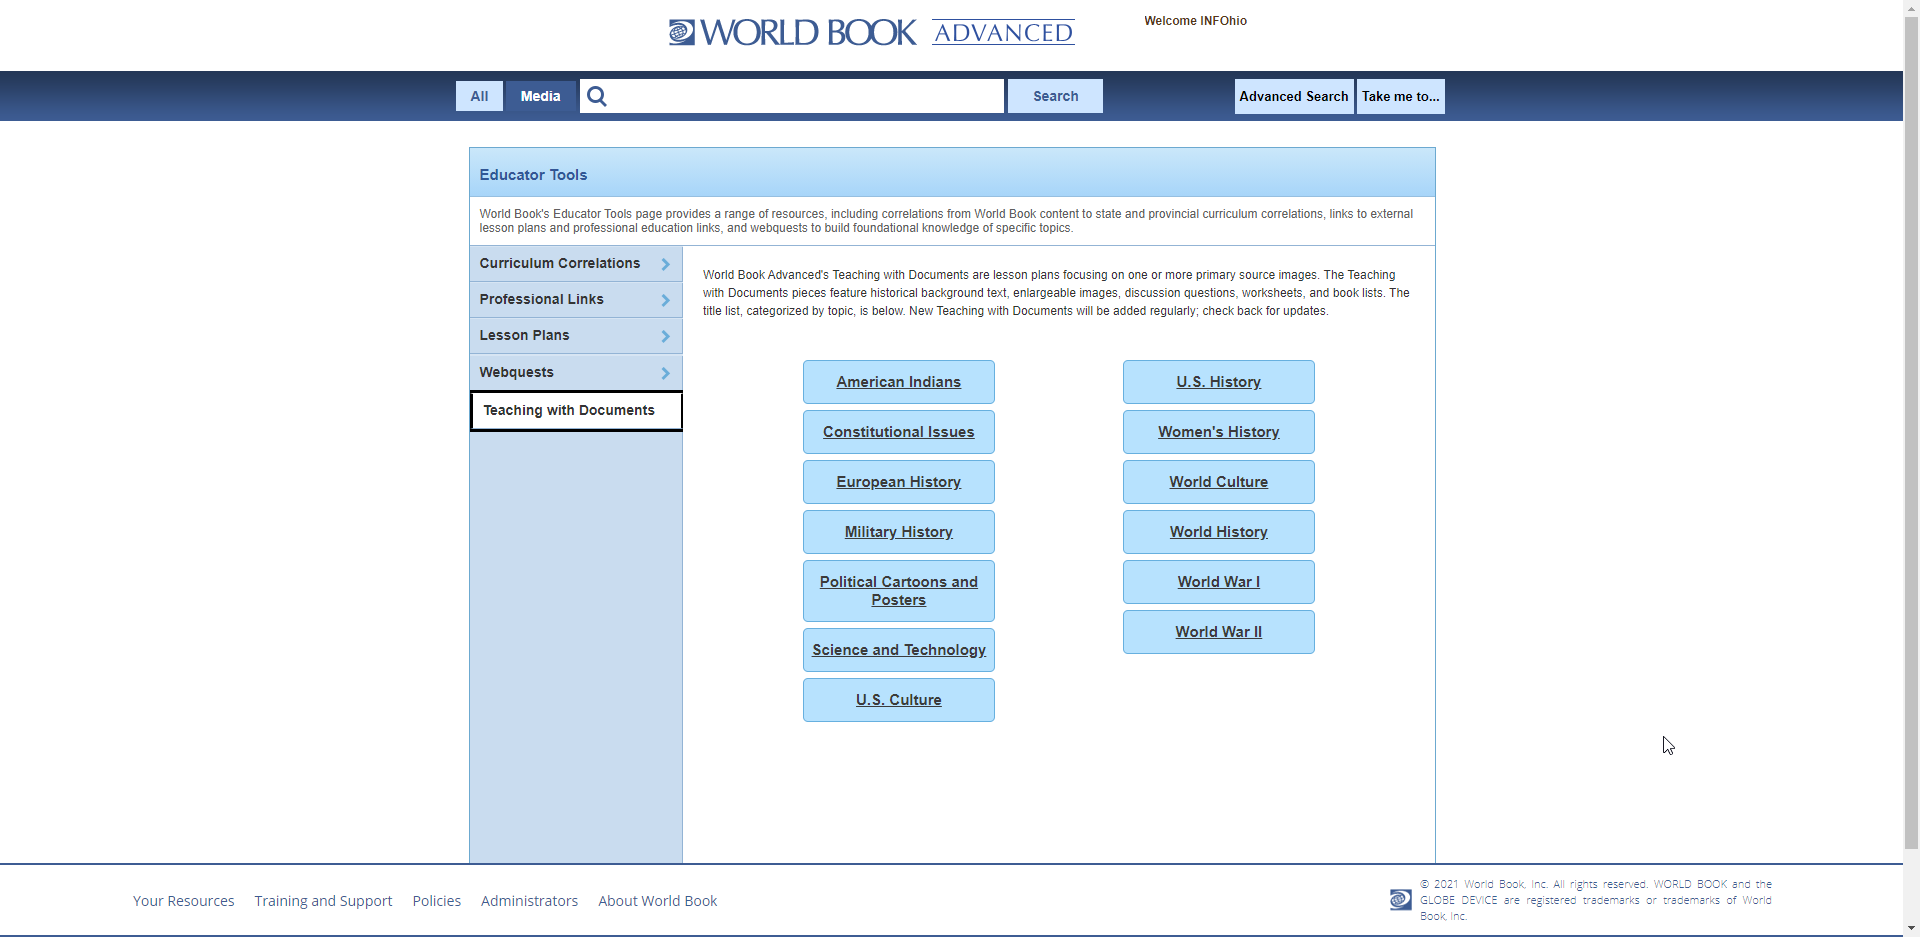The width and height of the screenshot is (1920, 937).
Task: Click the ADVANCED logo text link
Action: pyautogui.click(x=1003, y=32)
